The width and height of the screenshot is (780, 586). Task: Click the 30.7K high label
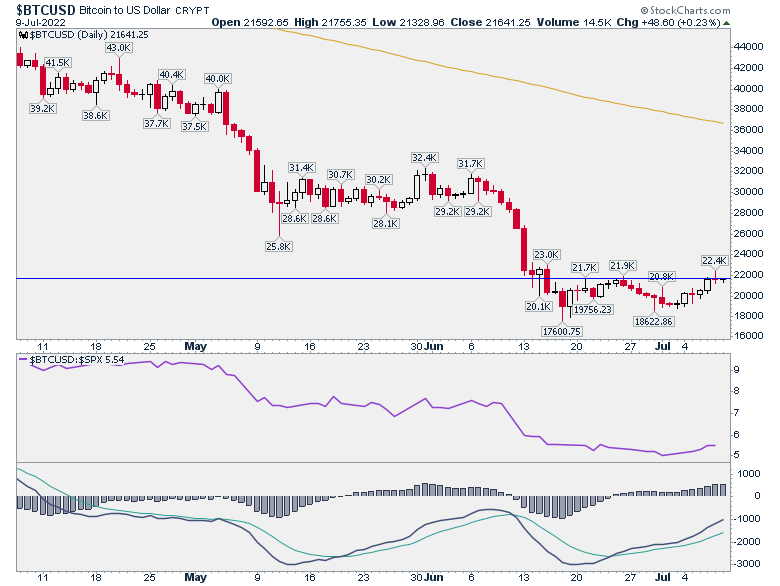click(340, 175)
